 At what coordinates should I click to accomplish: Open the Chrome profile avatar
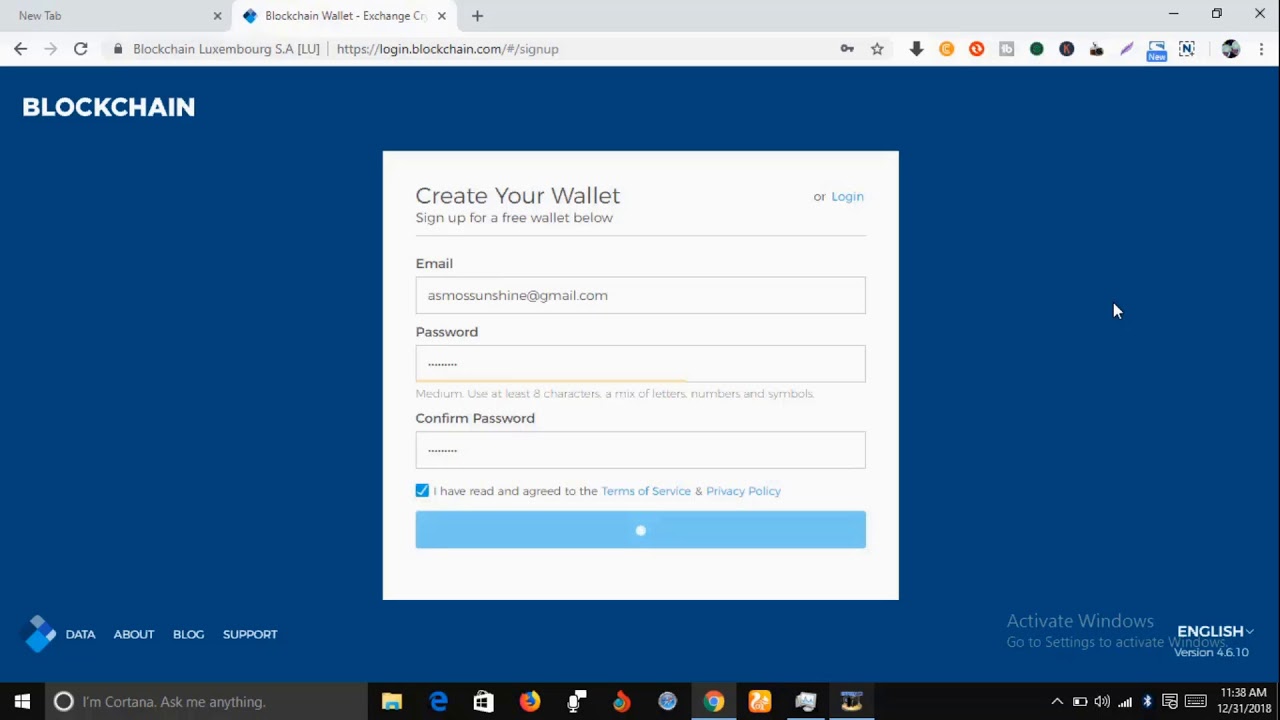(1230, 48)
